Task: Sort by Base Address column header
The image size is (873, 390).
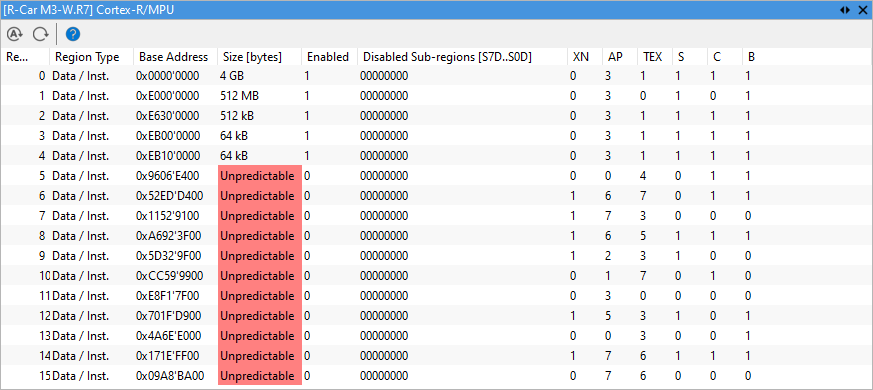Action: coord(174,57)
